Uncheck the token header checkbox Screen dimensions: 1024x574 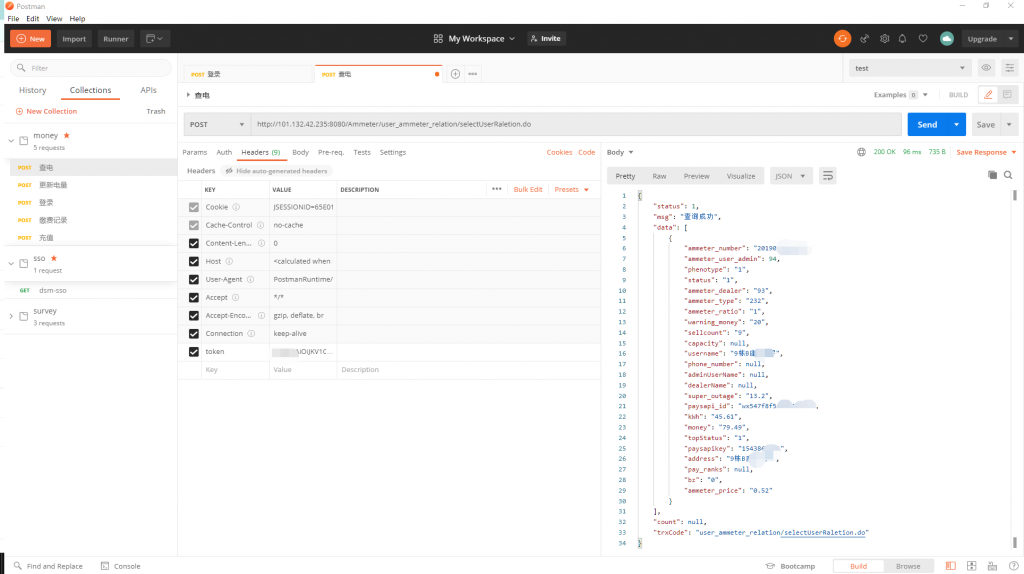(x=194, y=352)
